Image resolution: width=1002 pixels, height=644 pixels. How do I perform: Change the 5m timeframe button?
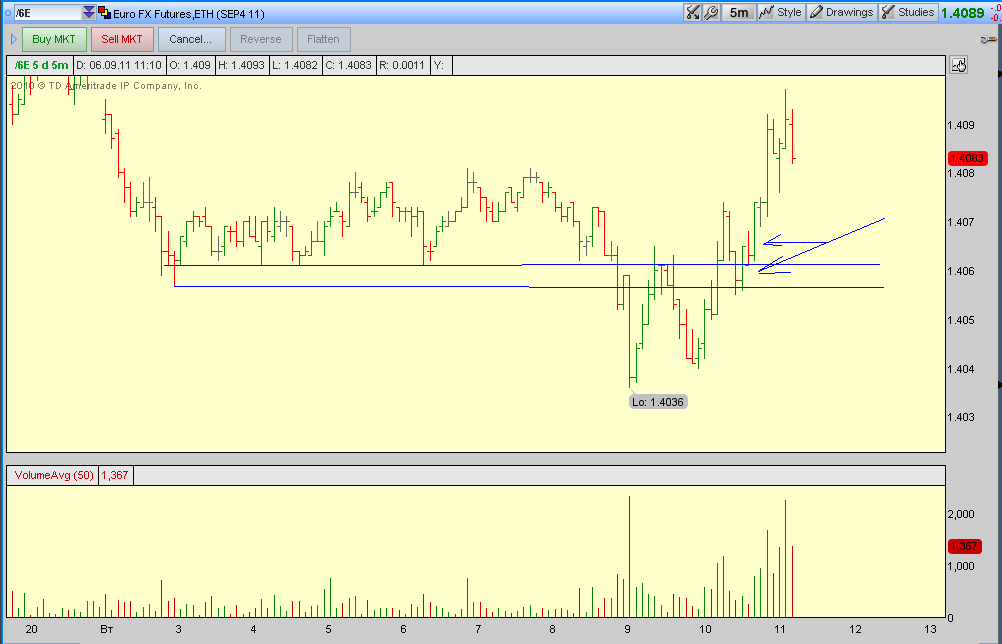click(739, 12)
